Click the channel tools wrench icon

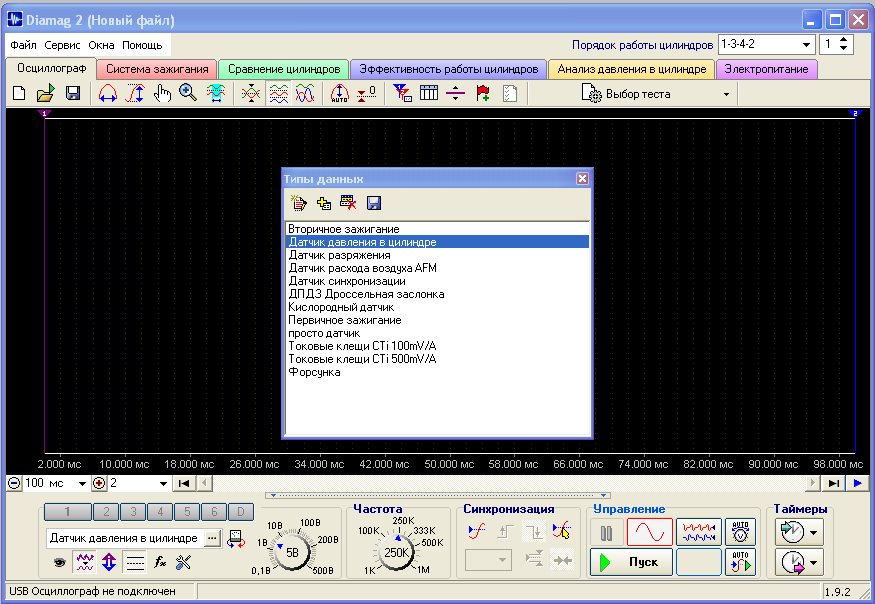[183, 562]
